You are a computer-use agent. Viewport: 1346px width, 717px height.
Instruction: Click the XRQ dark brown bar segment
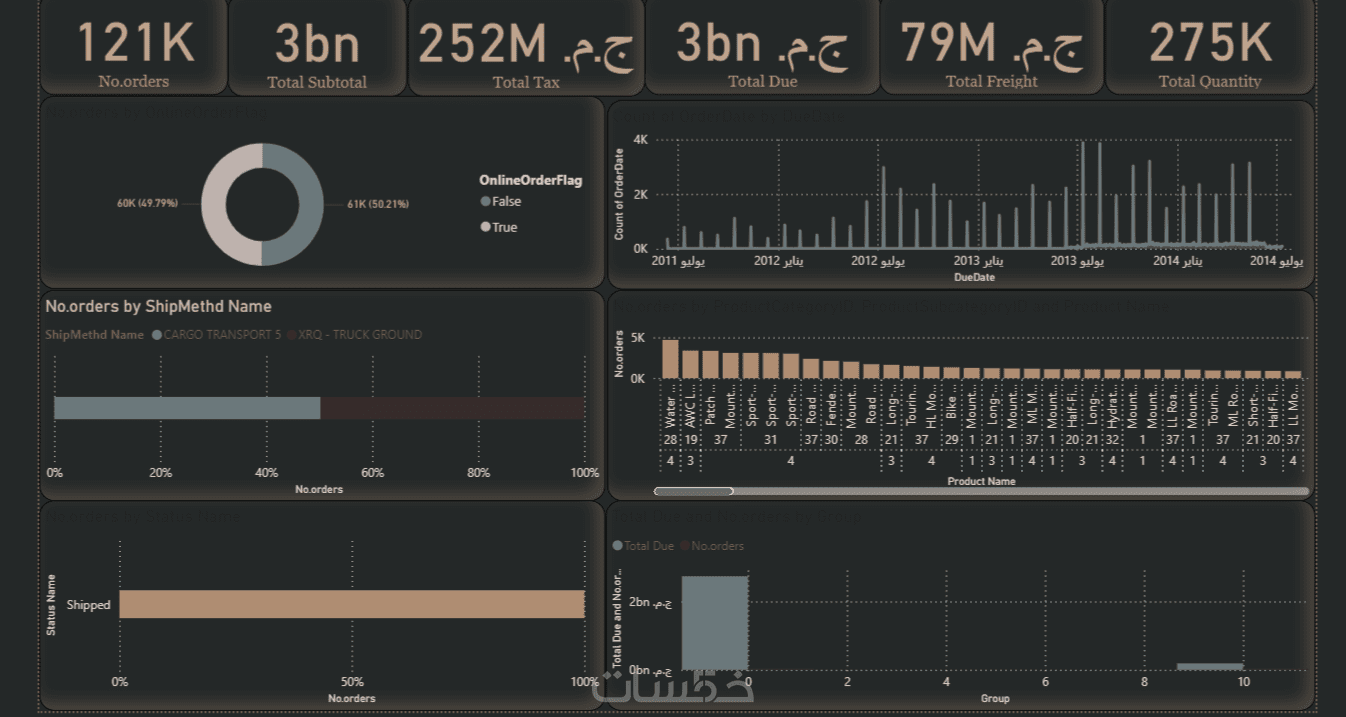click(x=452, y=408)
